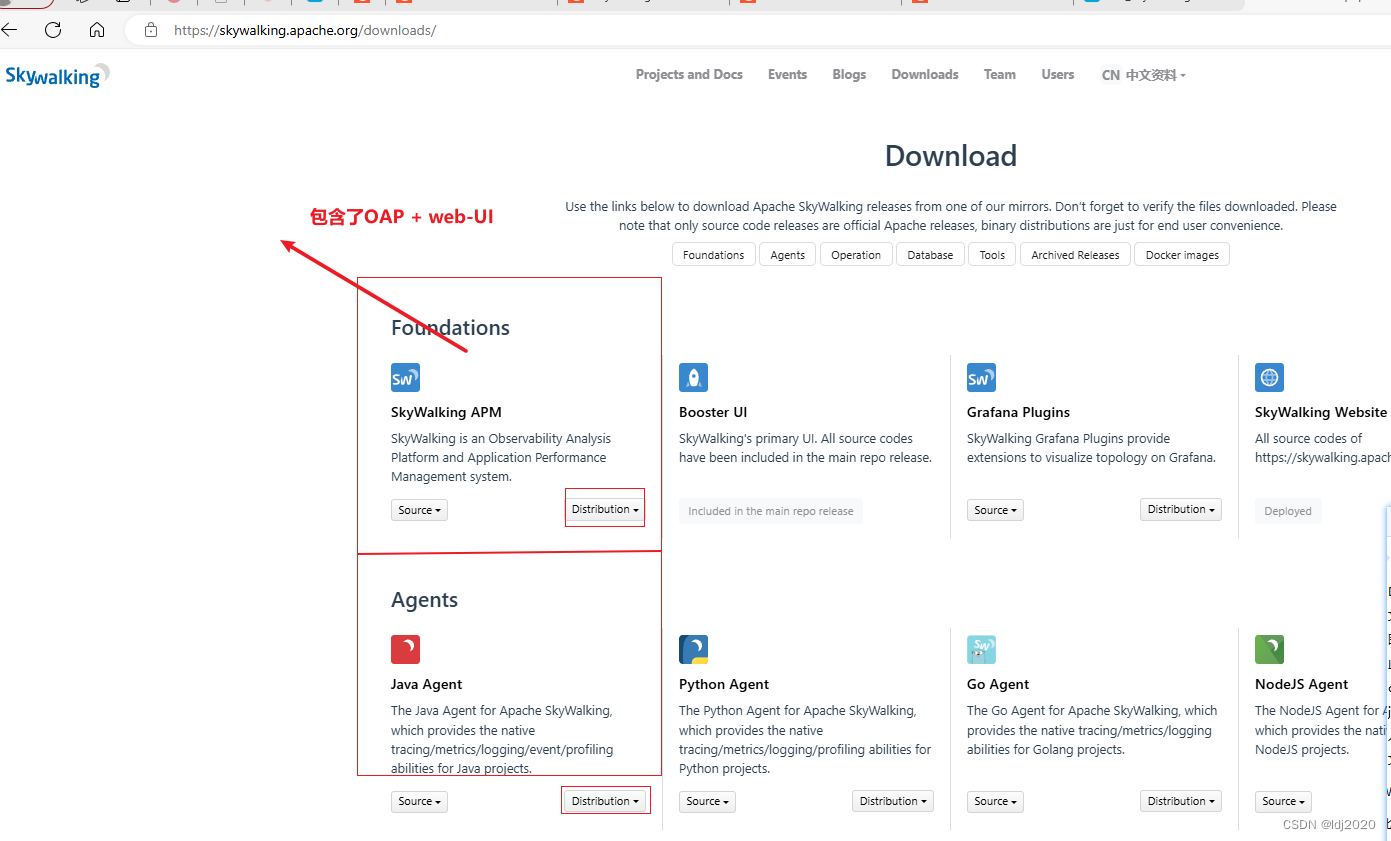Jump to Operation section button
Screen dimensions: 1391x841
click(856, 254)
